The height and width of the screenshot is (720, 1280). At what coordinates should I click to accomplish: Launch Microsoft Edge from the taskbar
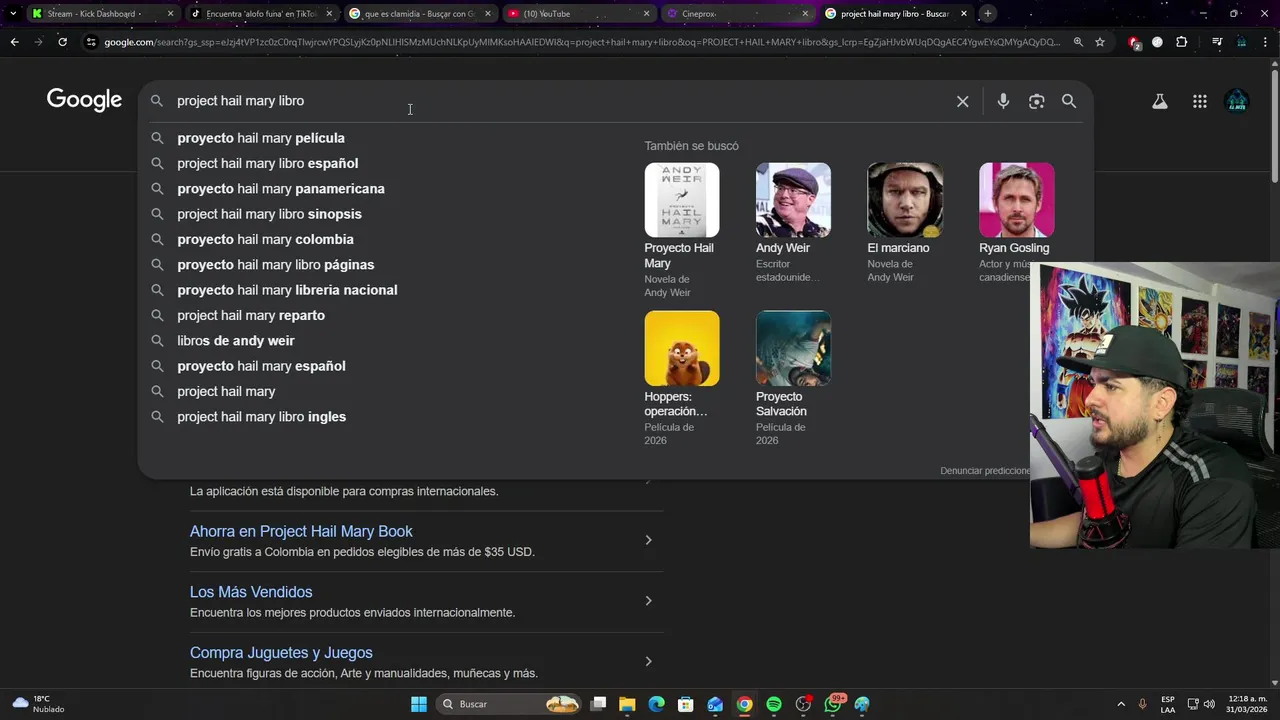click(x=656, y=704)
